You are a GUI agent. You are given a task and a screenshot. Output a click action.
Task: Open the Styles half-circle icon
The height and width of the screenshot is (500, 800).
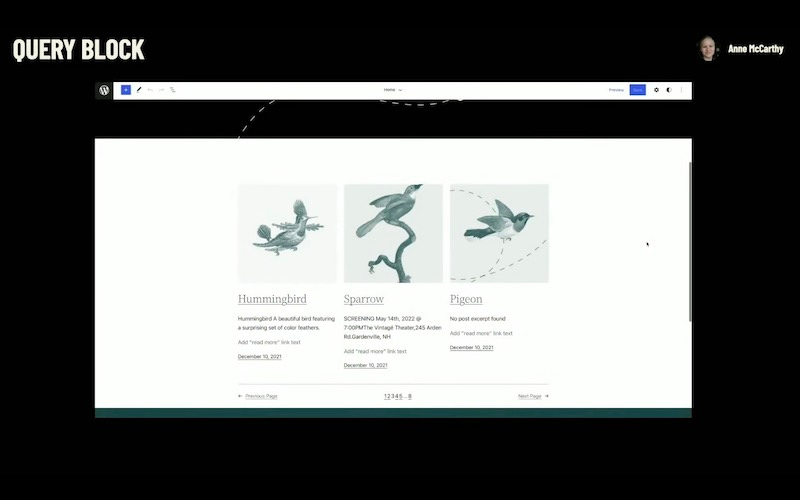click(669, 90)
